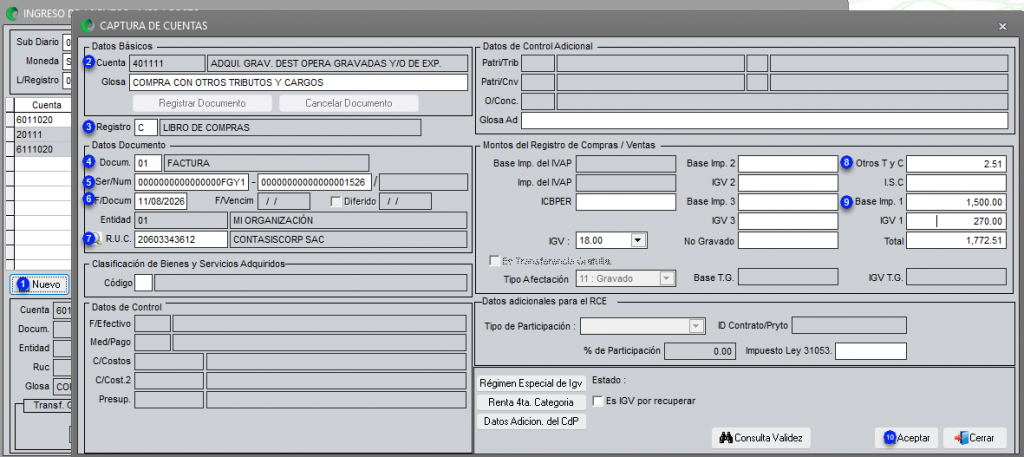Viewport: 1024px width, 457px height.
Task: Click the Cuenta field showing 401111
Action: pos(167,63)
